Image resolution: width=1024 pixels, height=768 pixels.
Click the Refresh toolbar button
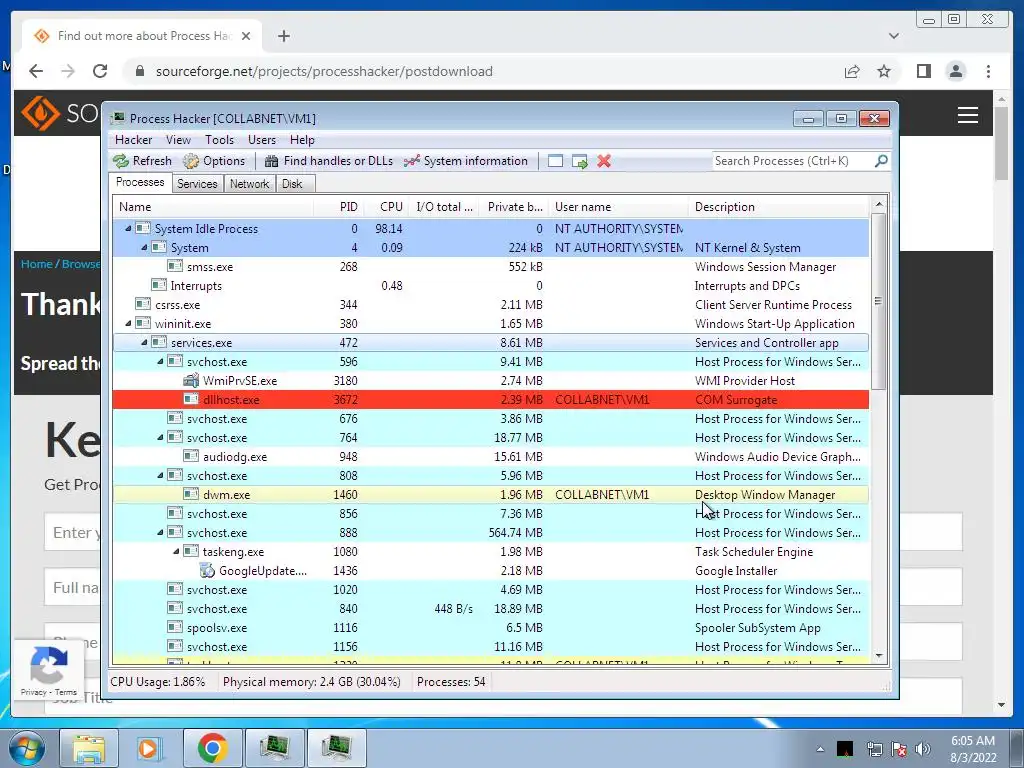click(142, 161)
